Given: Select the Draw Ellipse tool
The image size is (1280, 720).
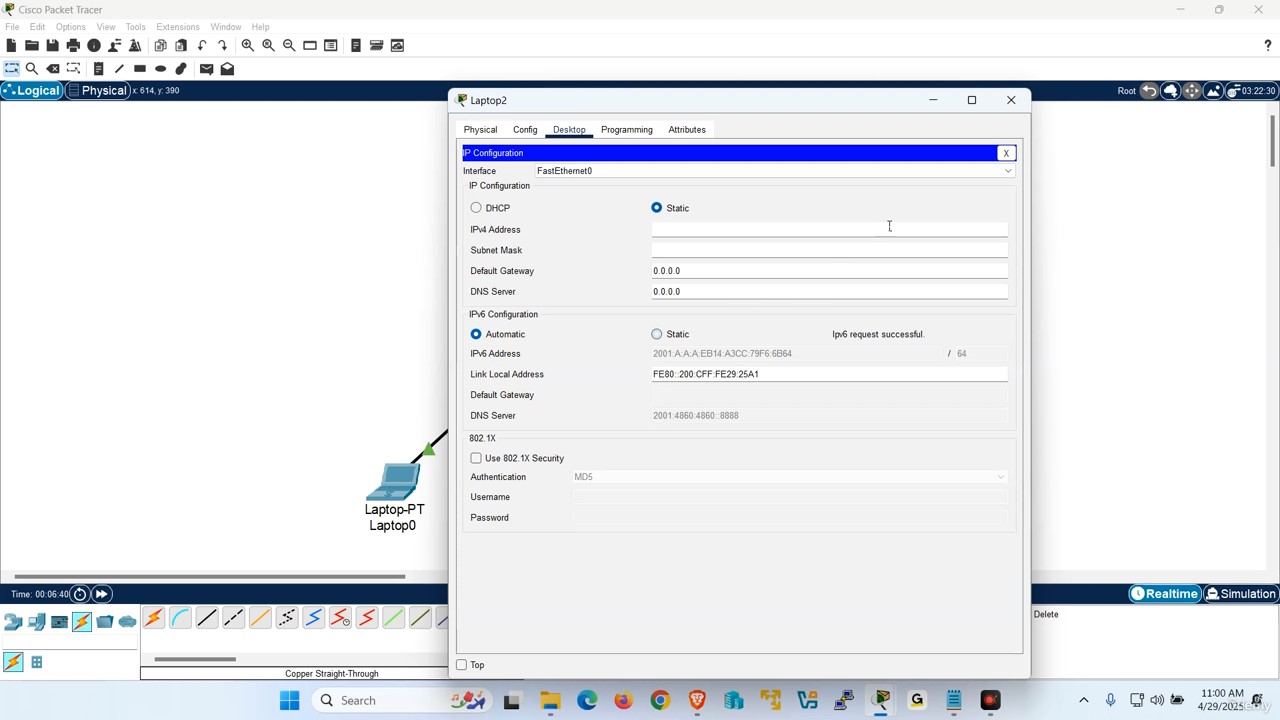Looking at the screenshot, I should (160, 69).
